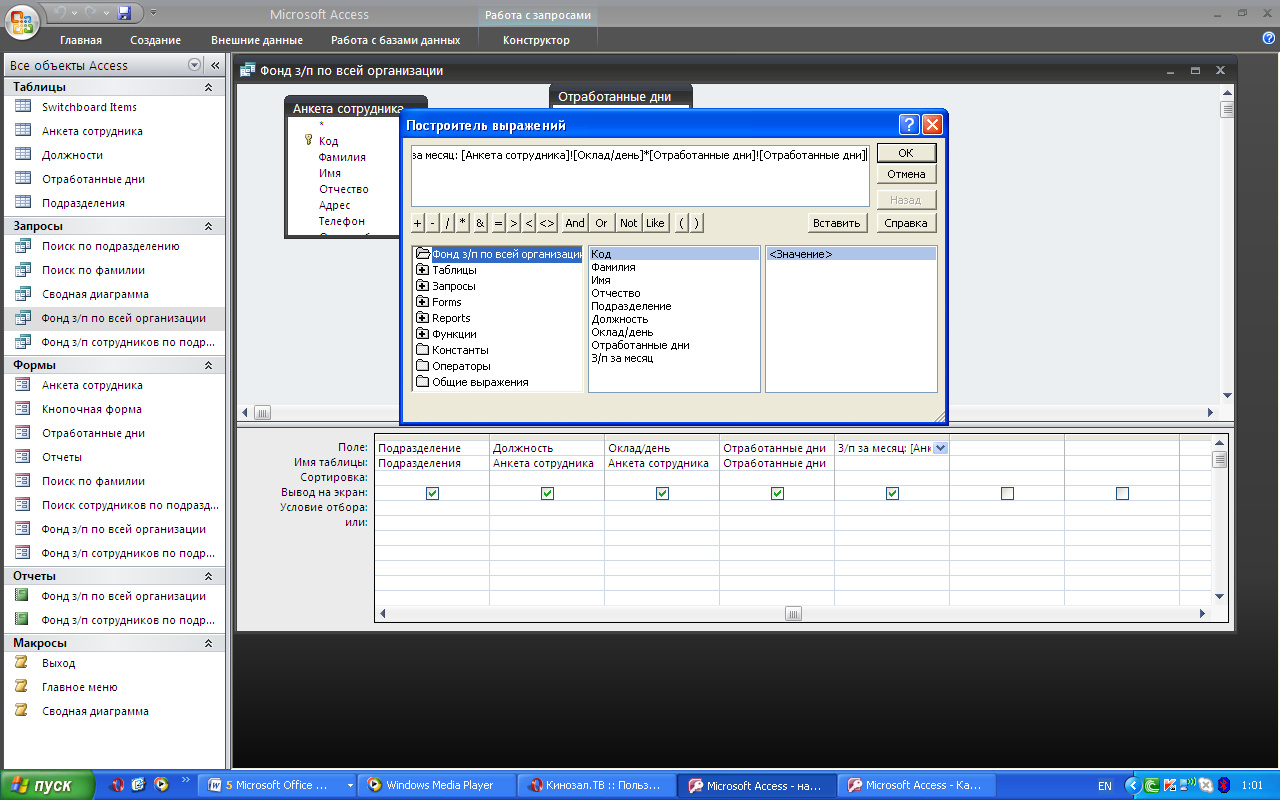The image size is (1280, 800).
Task: Collapse the Таблицы navigation group
Action: [x=208, y=87]
